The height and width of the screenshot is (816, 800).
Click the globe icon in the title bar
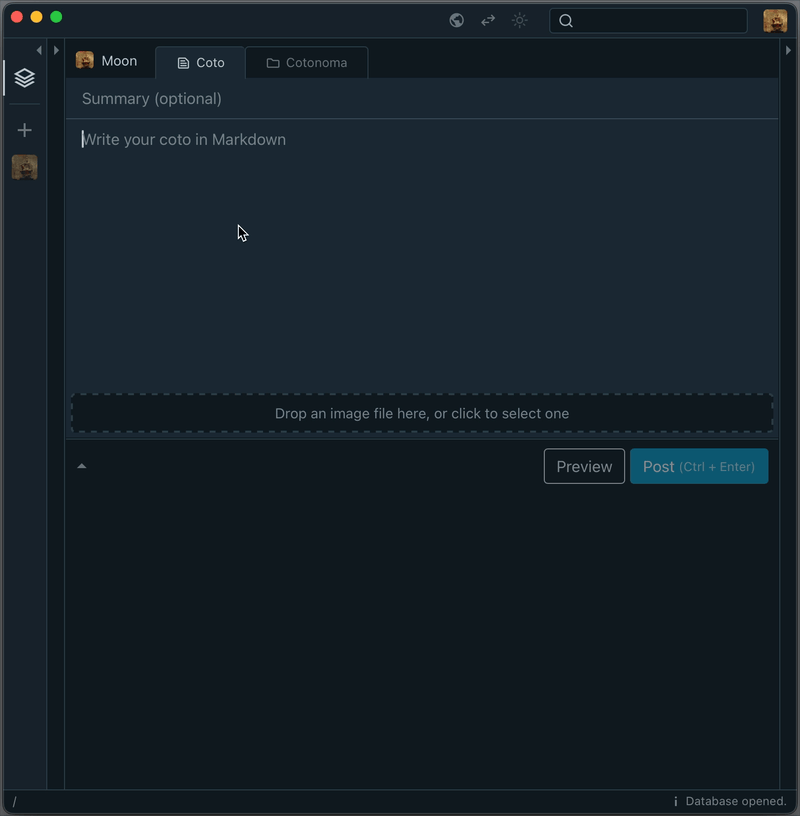click(x=456, y=20)
